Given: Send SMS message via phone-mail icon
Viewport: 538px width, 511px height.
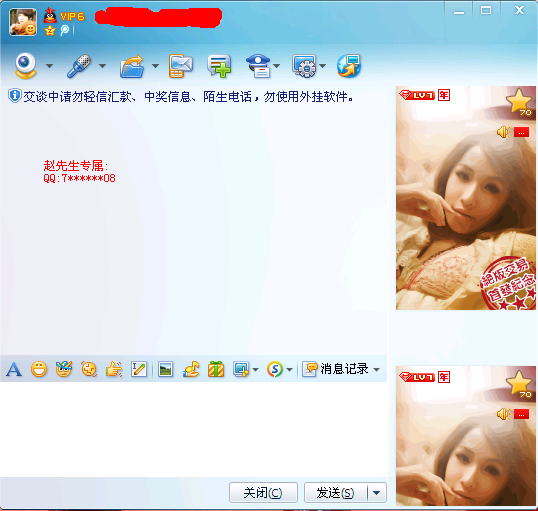Looking at the screenshot, I should pyautogui.click(x=180, y=66).
